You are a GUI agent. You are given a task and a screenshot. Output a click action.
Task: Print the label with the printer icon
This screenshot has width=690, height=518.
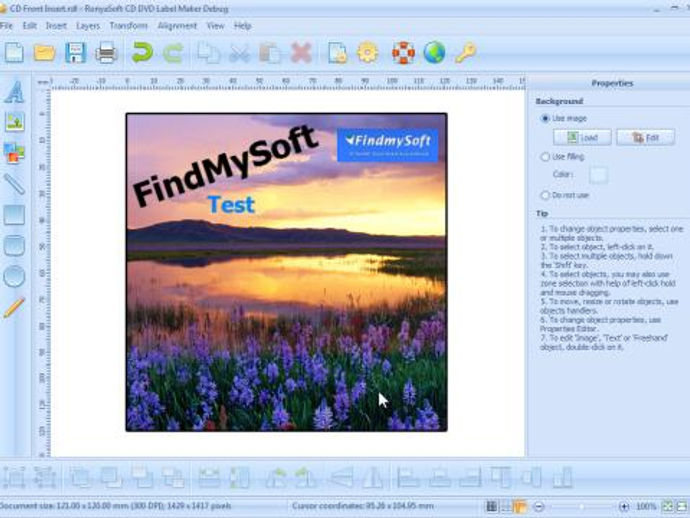[106, 53]
